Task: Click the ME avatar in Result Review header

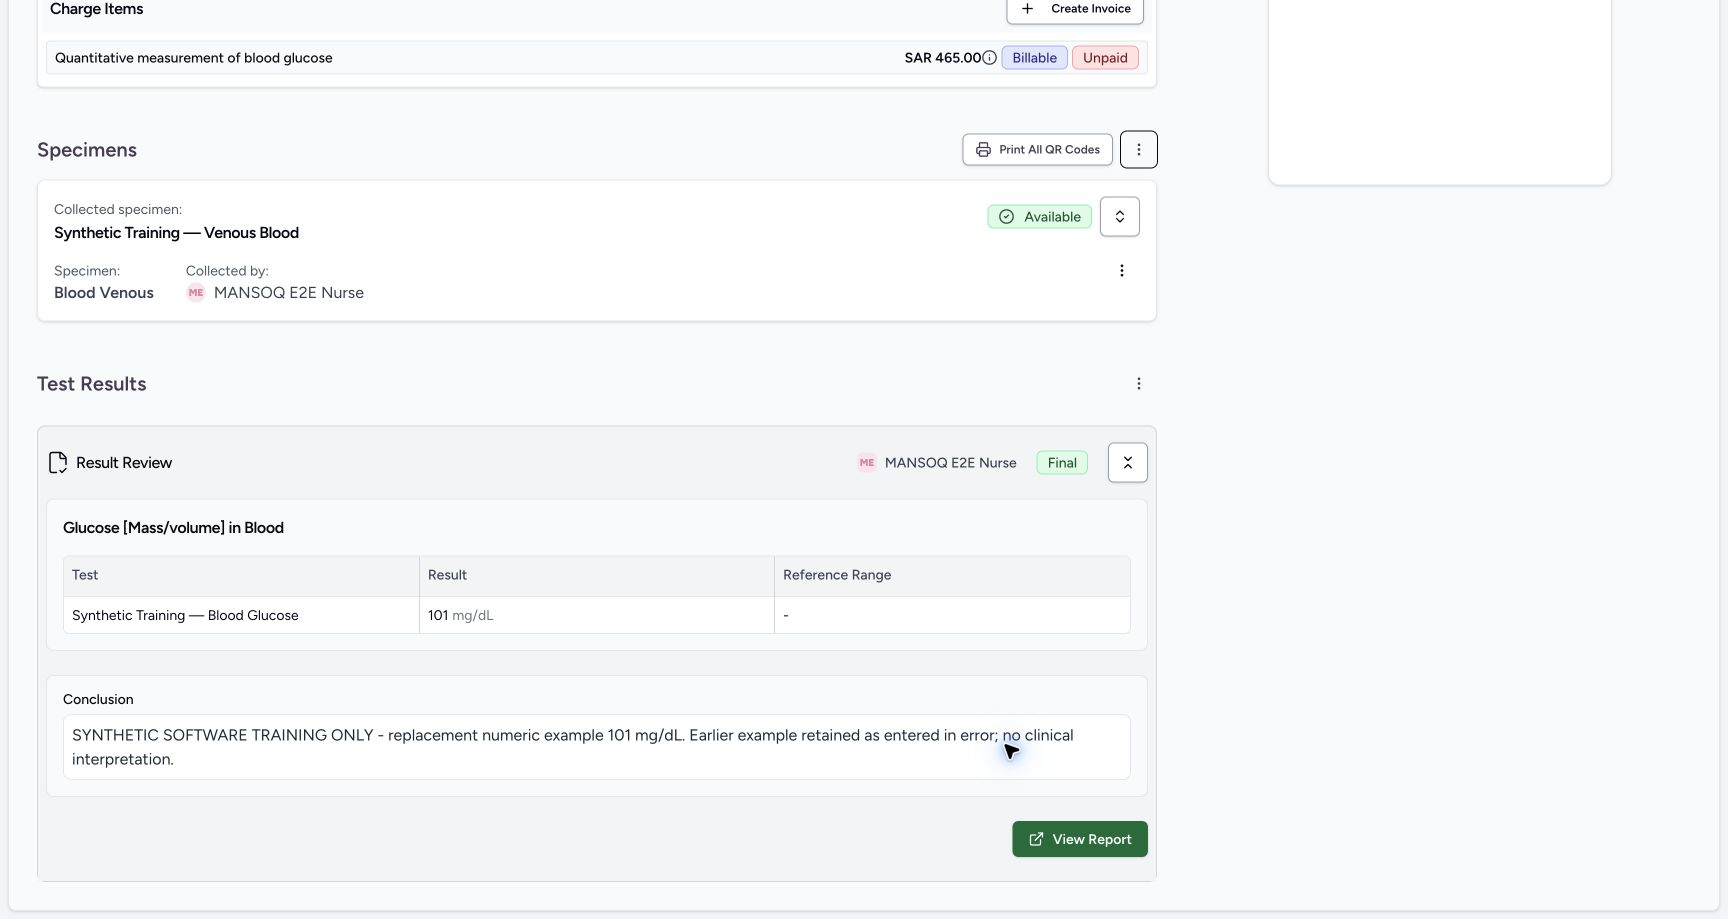Action: [867, 463]
